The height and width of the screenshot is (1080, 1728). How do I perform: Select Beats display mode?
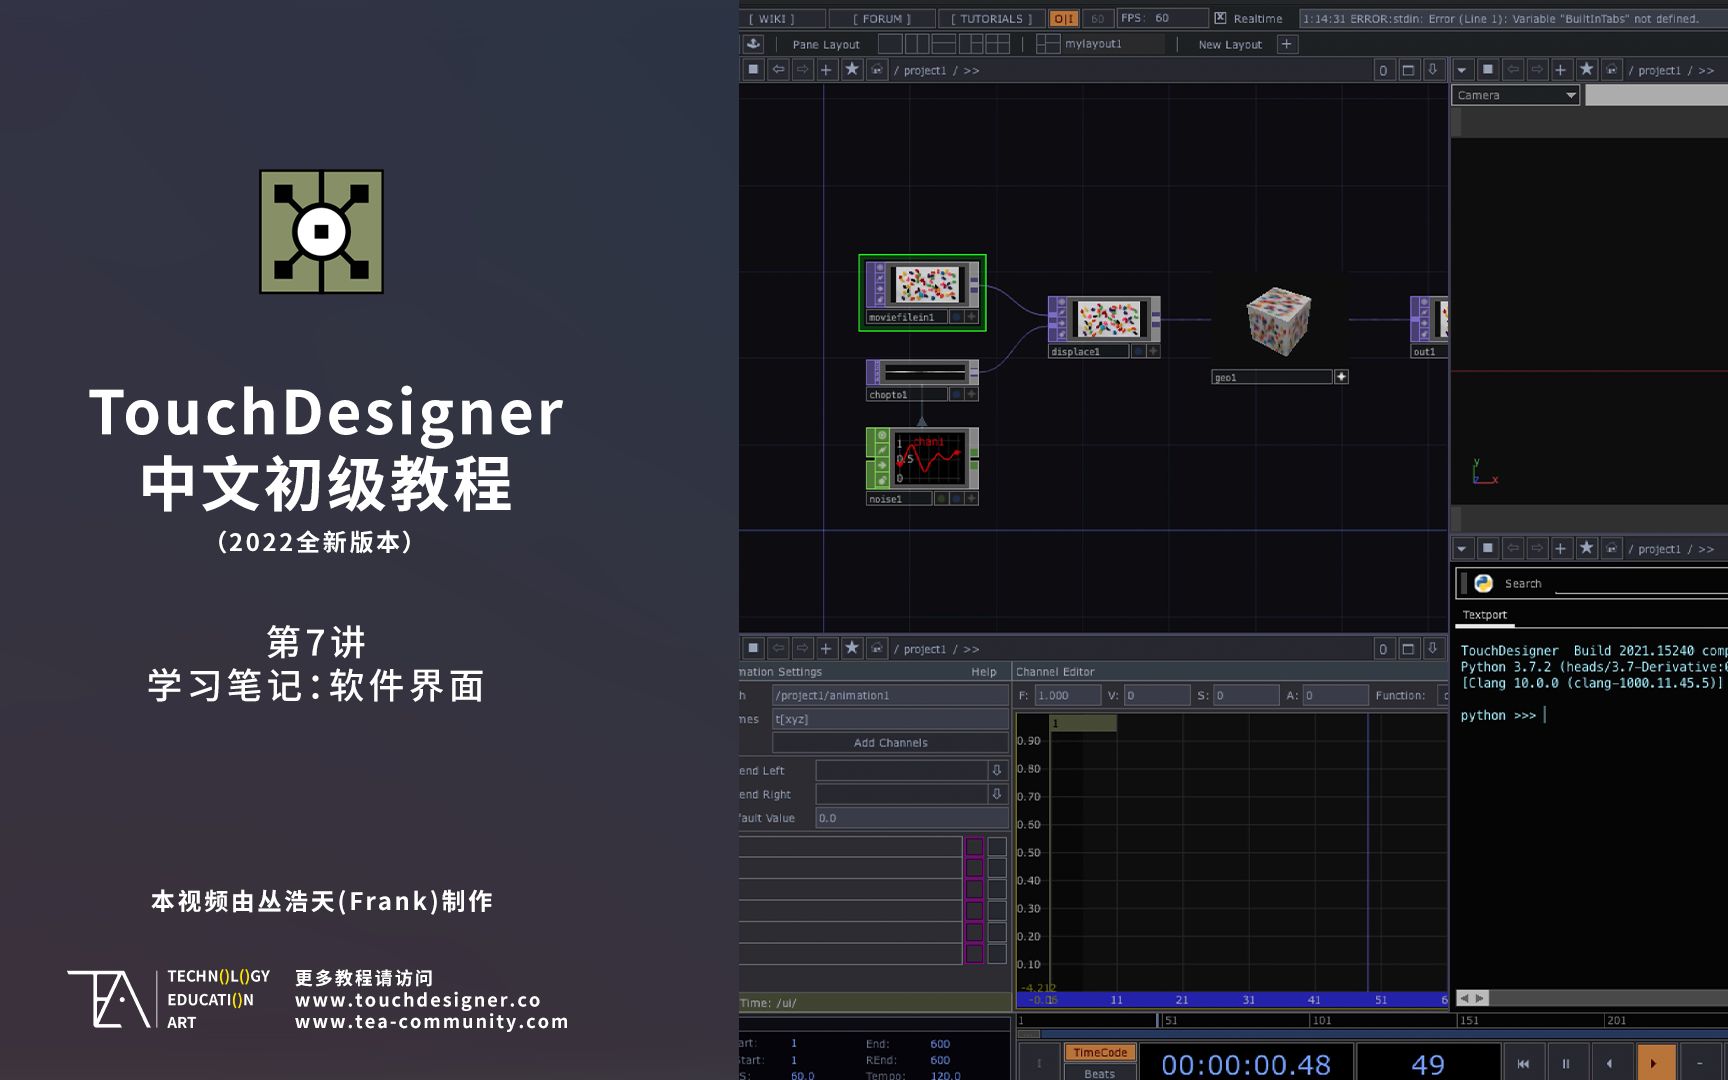1100,1073
